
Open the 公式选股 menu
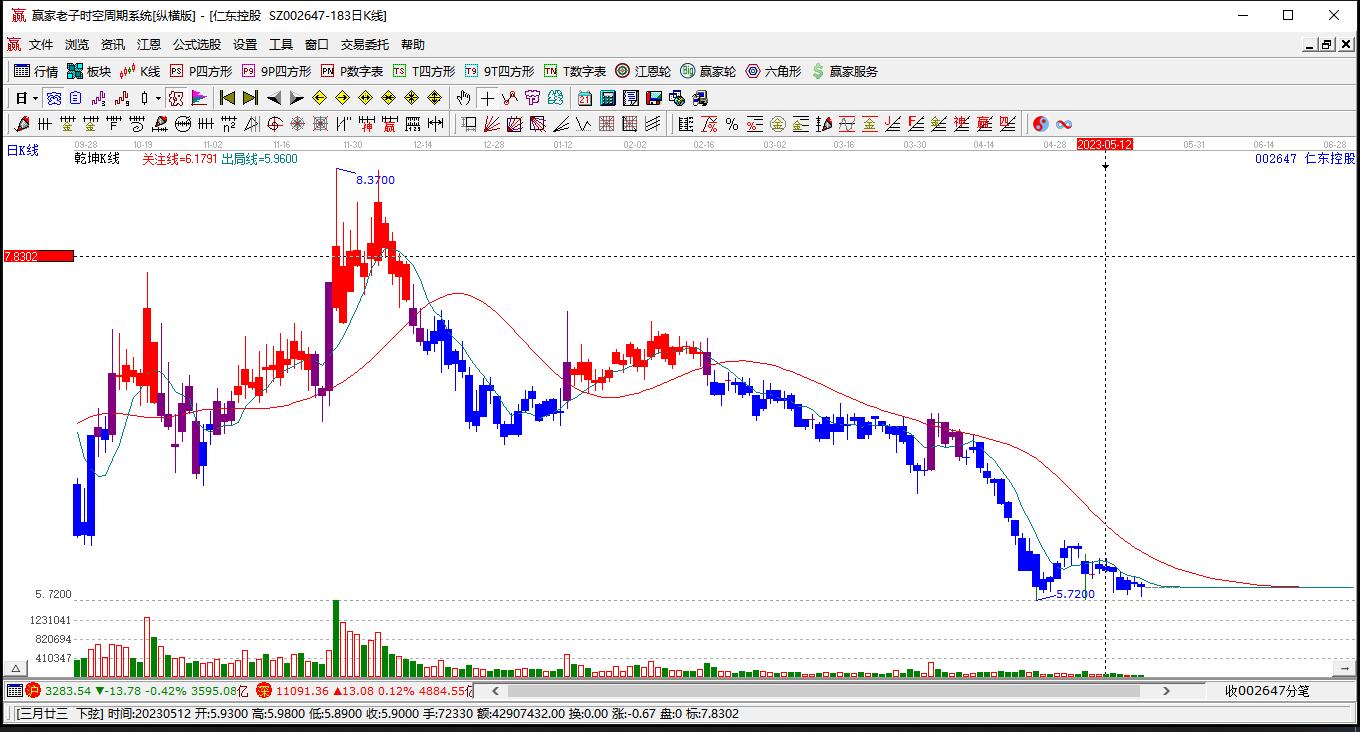tap(197, 45)
